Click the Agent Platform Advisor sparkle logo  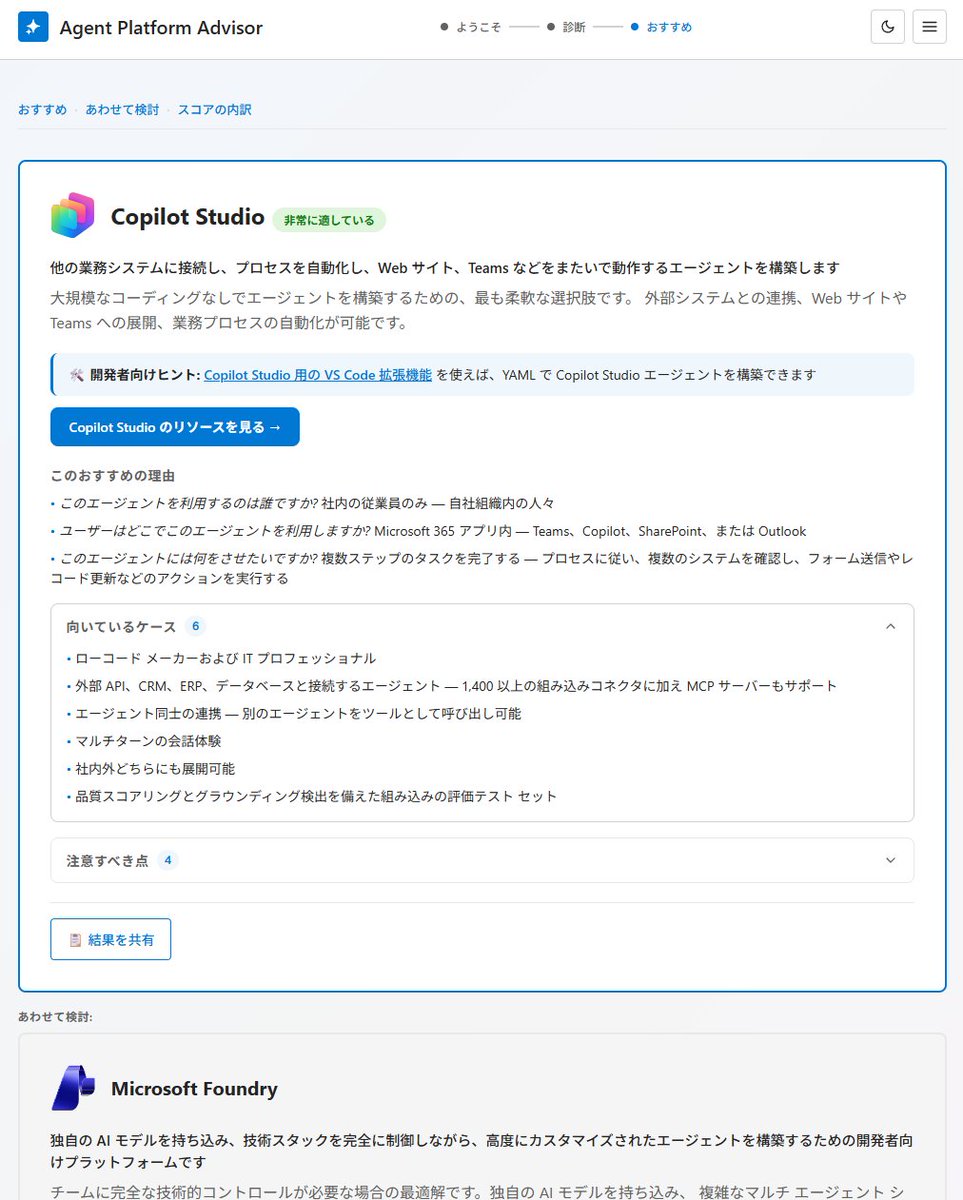coord(33,26)
